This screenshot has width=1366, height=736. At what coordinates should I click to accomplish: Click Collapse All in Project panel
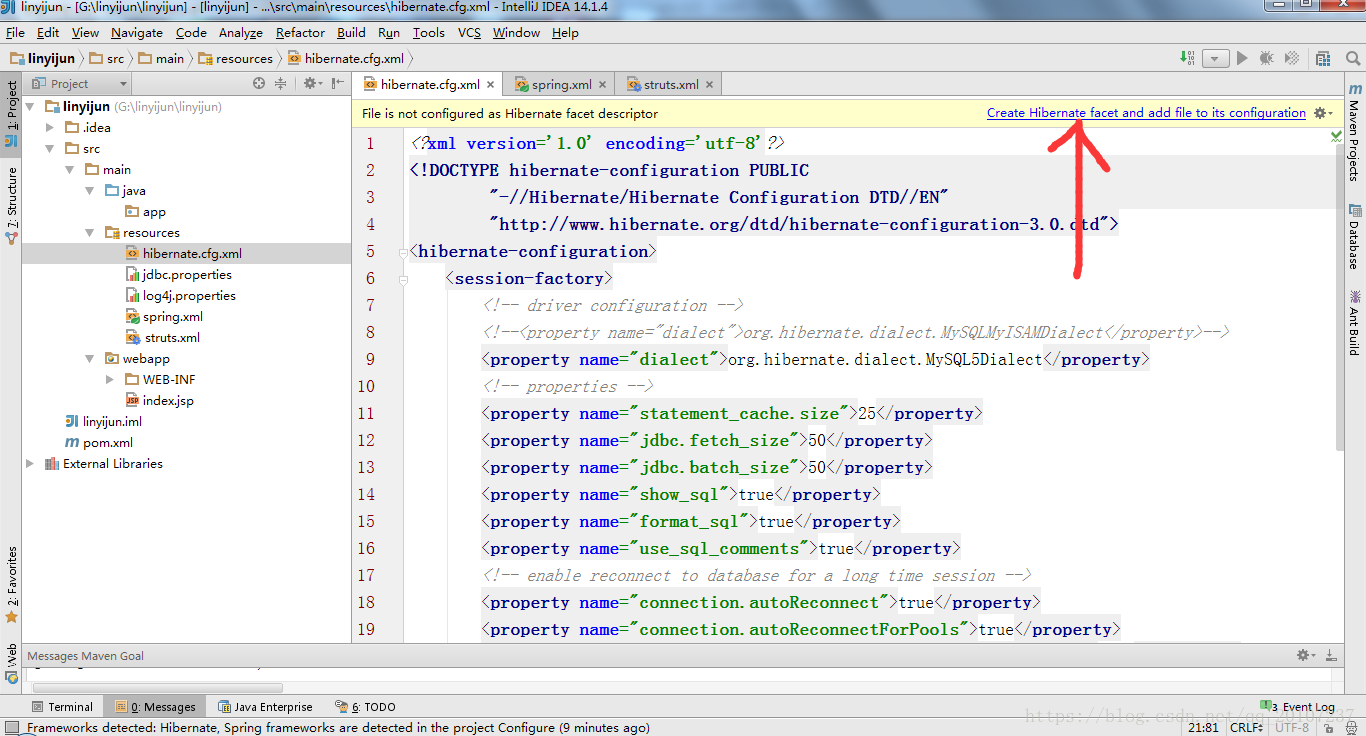tap(281, 84)
